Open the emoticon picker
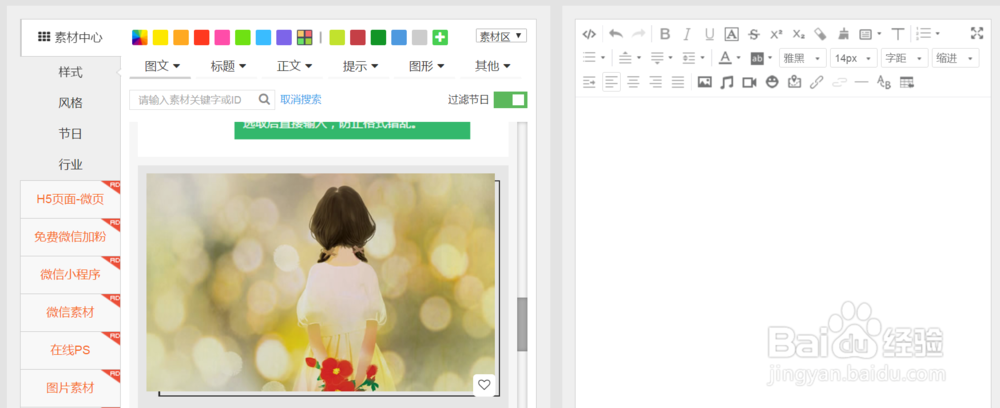Image resolution: width=1000 pixels, height=408 pixels. coord(772,82)
